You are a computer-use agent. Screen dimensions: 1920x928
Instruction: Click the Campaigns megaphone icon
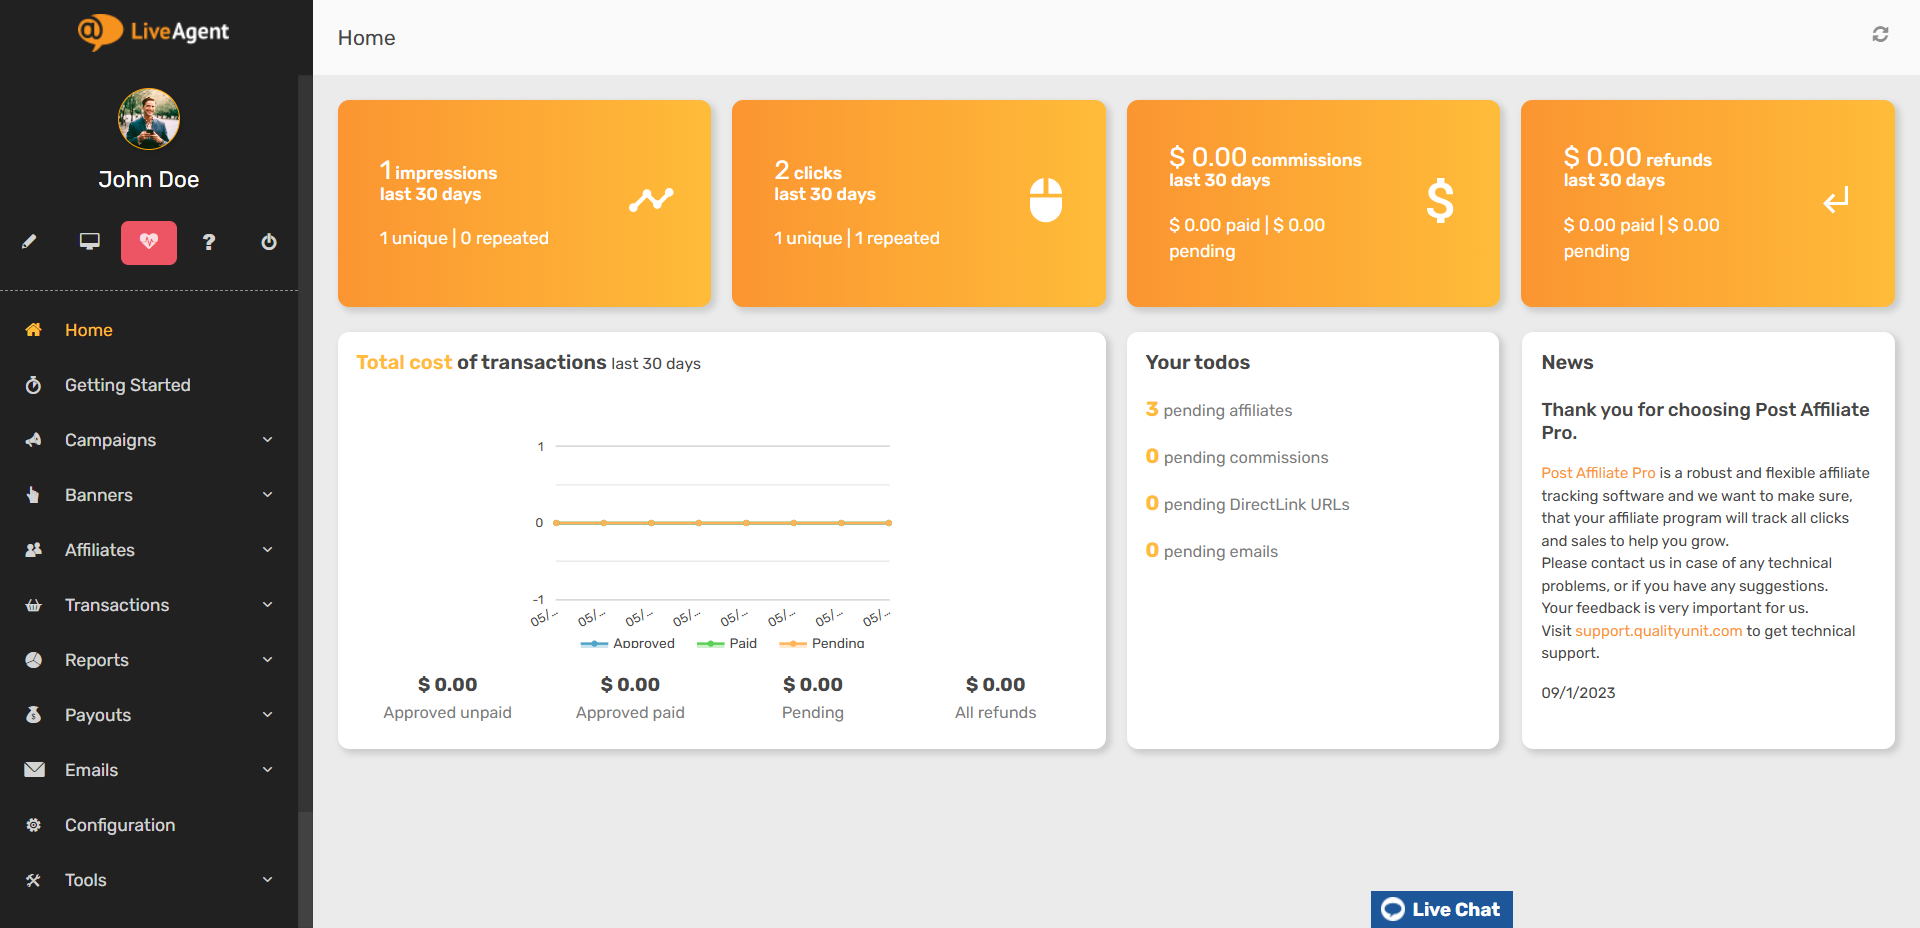[34, 440]
